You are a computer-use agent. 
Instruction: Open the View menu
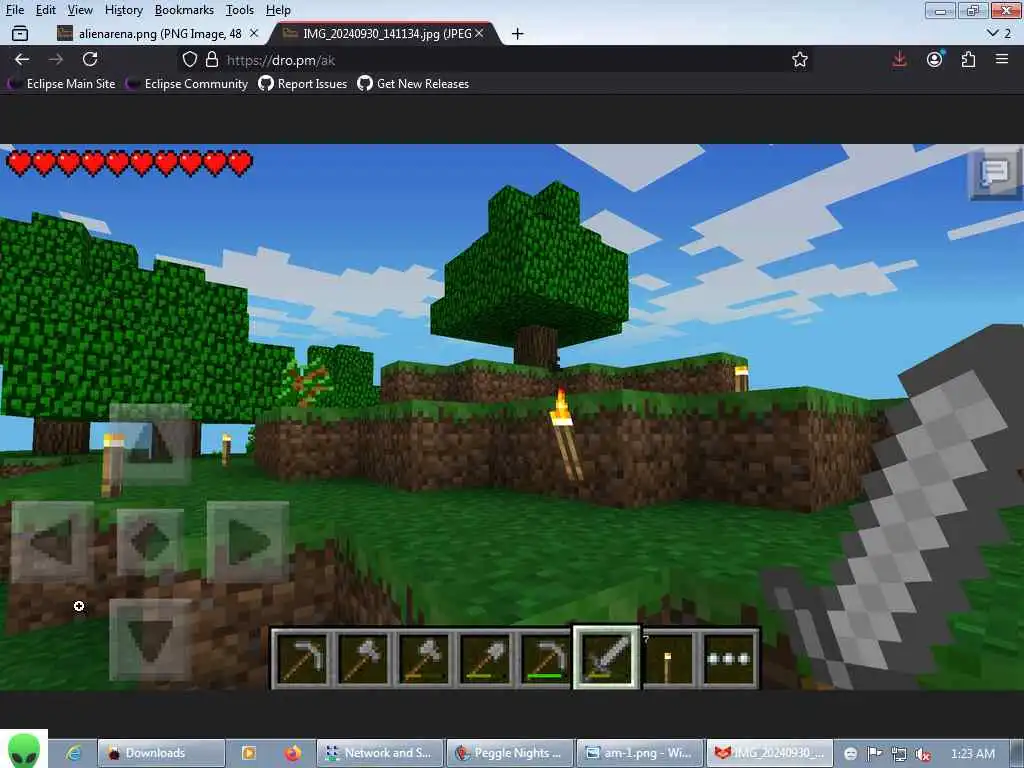80,10
